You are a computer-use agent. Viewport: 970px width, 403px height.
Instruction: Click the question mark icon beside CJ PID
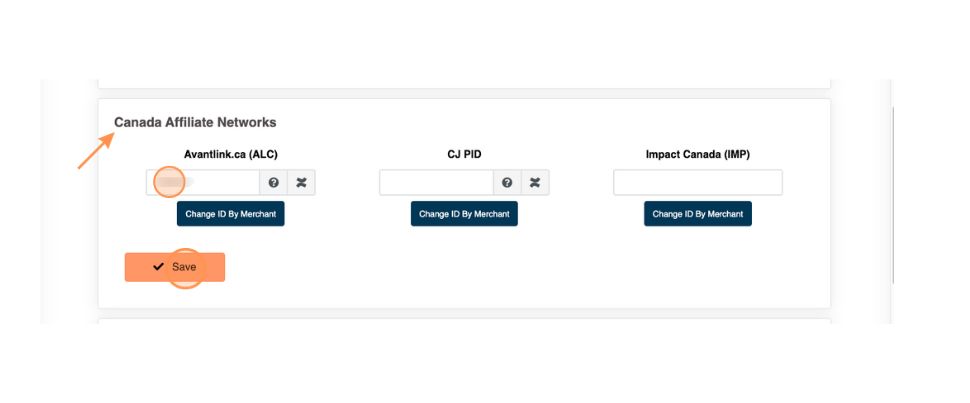[x=507, y=183]
